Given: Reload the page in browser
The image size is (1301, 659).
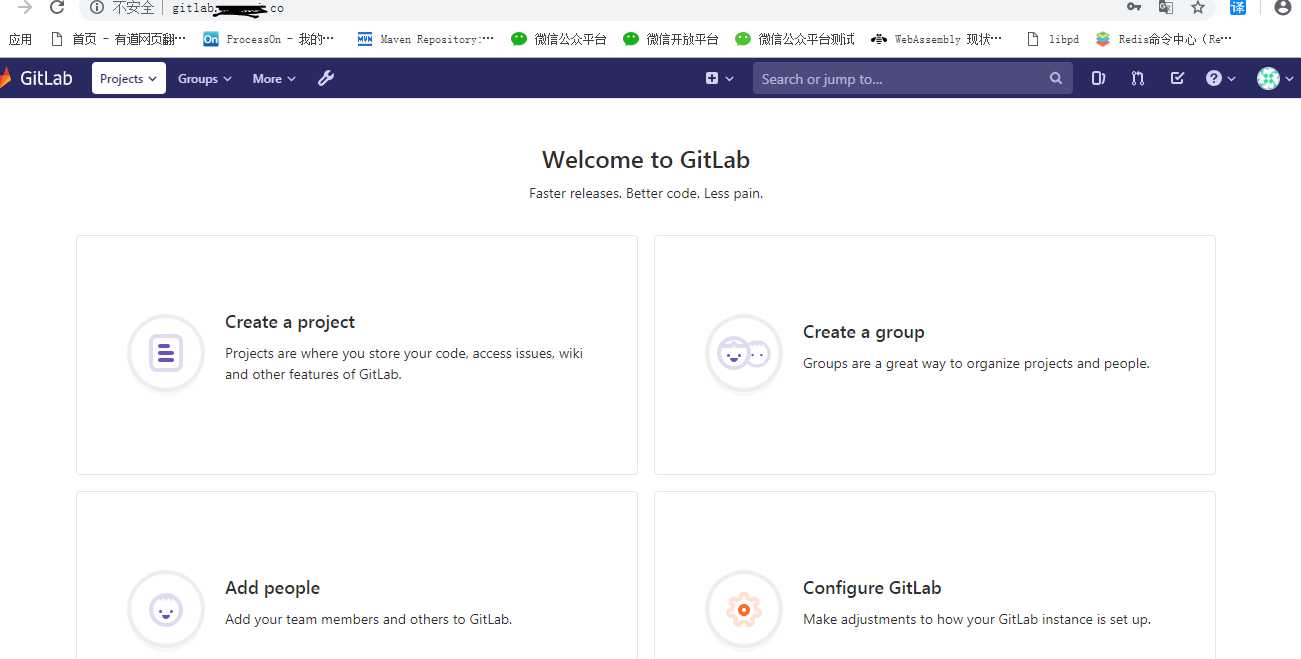Looking at the screenshot, I should (57, 7).
